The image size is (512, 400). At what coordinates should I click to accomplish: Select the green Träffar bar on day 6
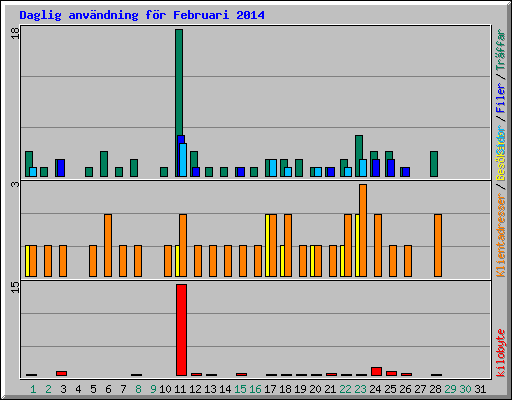pyautogui.click(x=104, y=164)
